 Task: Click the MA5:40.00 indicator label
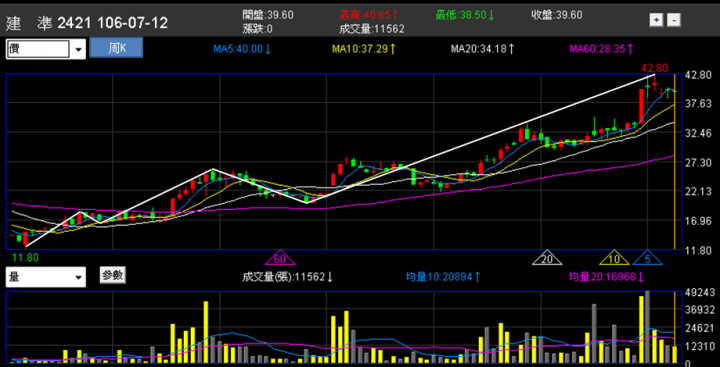pyautogui.click(x=242, y=49)
